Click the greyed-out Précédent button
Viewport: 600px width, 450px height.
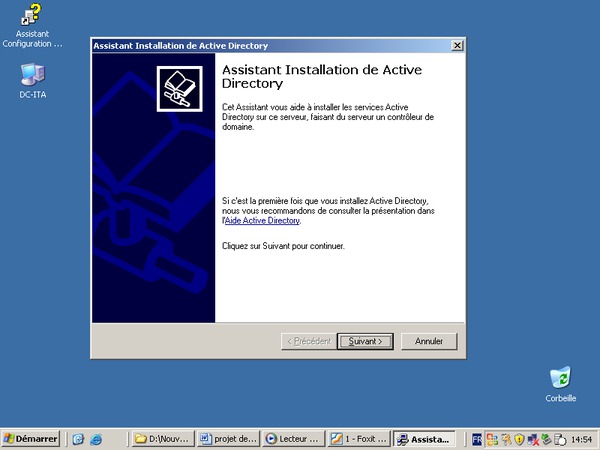(x=309, y=341)
